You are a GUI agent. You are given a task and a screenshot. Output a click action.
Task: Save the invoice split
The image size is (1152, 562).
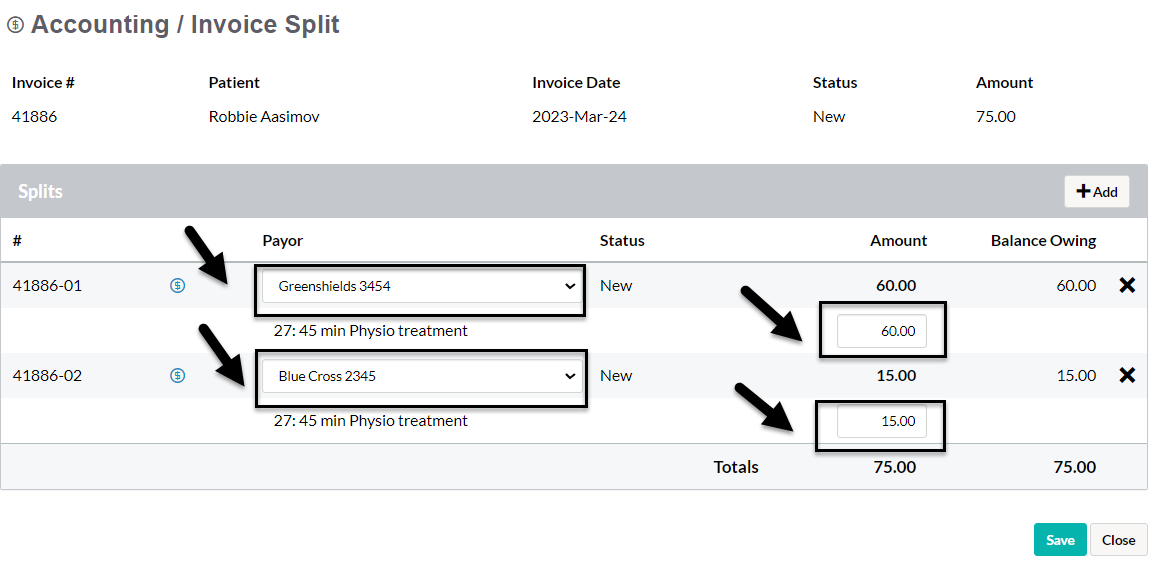tap(1059, 540)
